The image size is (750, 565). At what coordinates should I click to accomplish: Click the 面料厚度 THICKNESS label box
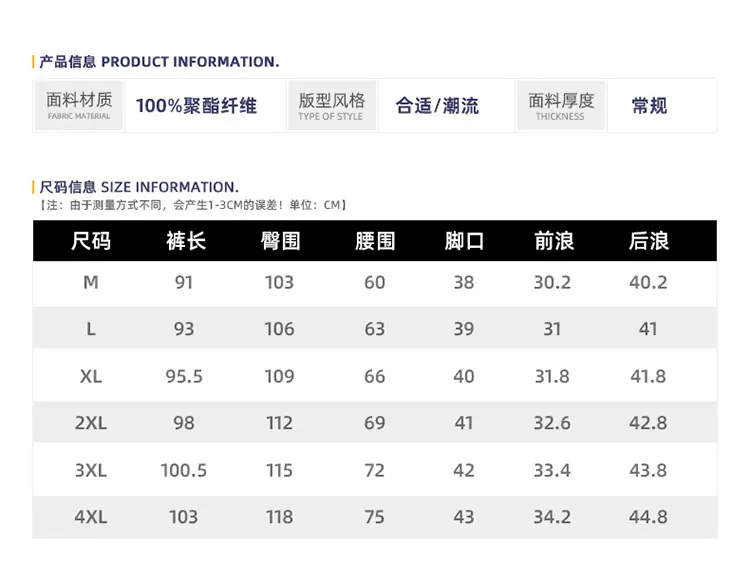[561, 106]
